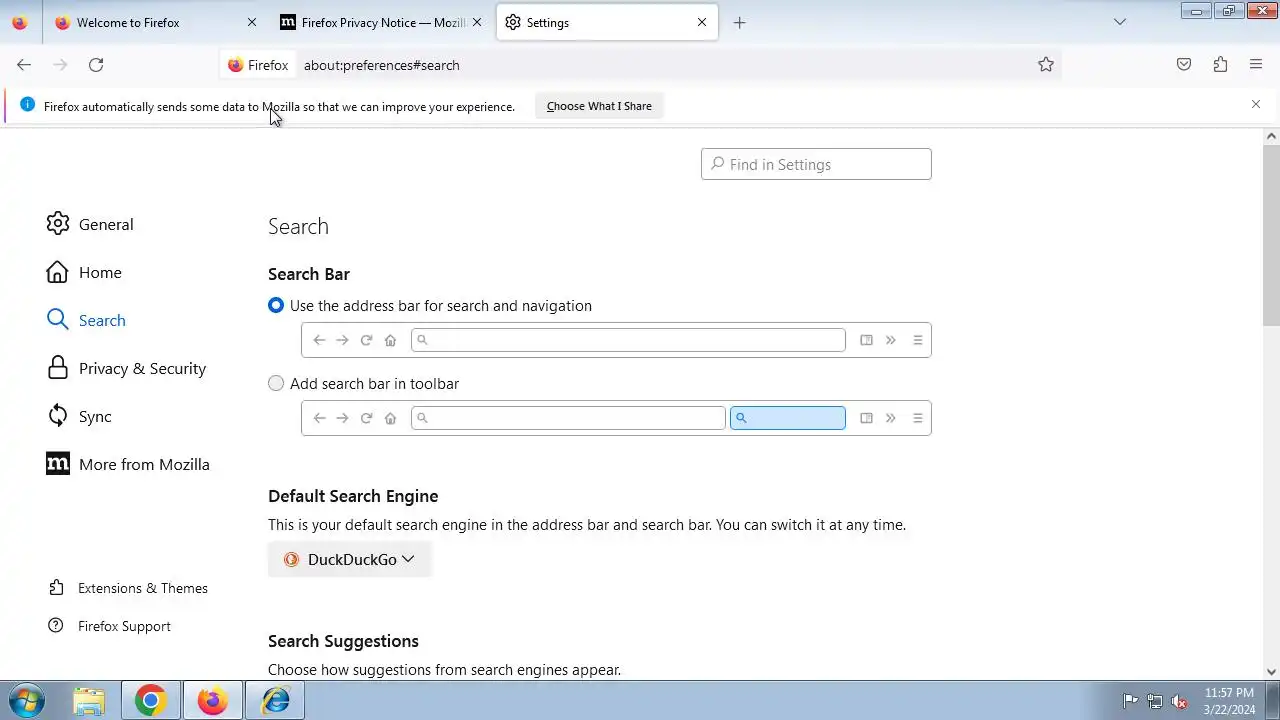The image size is (1280, 720).
Task: Reload the current page
Action: point(96,65)
